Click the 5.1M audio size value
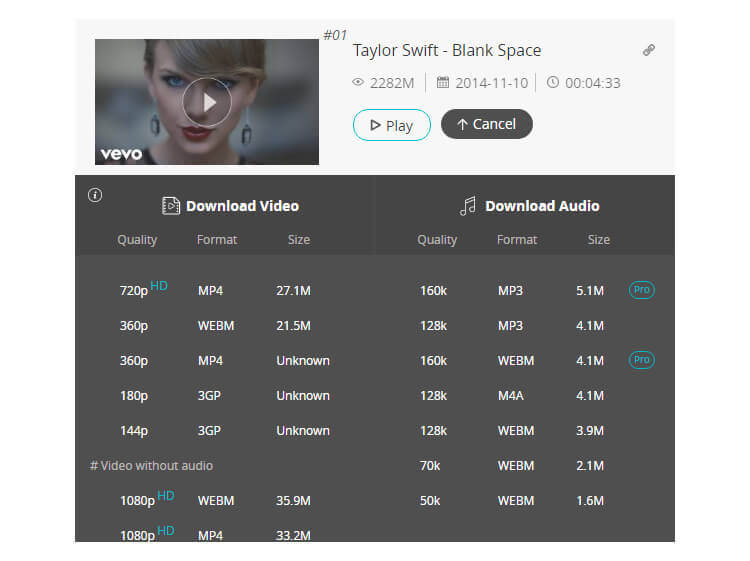750x561 pixels. [x=590, y=290]
